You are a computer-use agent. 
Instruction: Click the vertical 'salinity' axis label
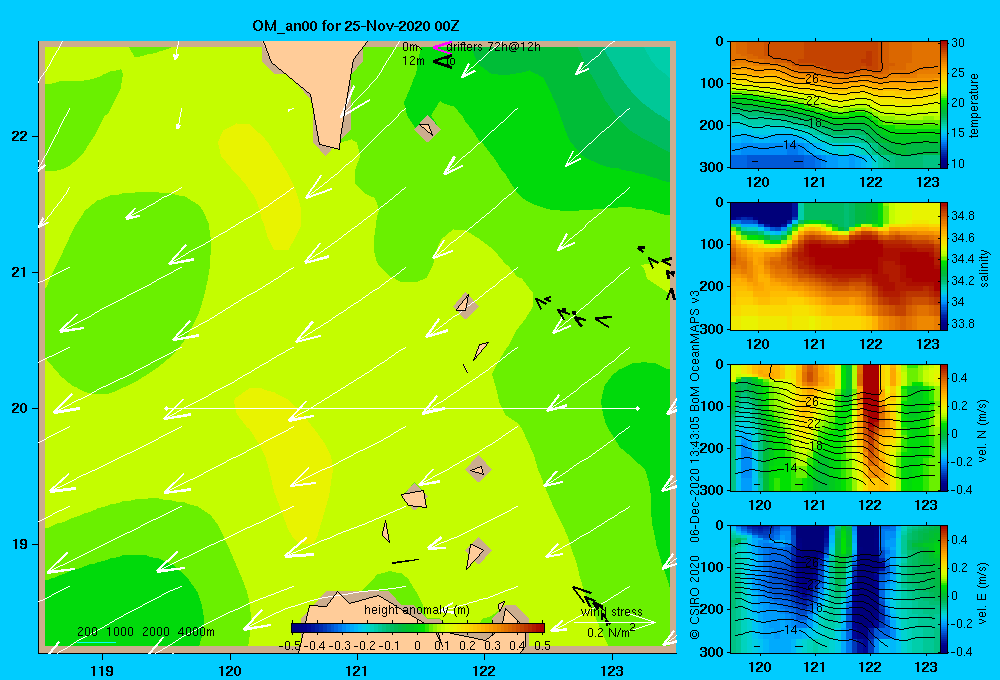tap(984, 268)
